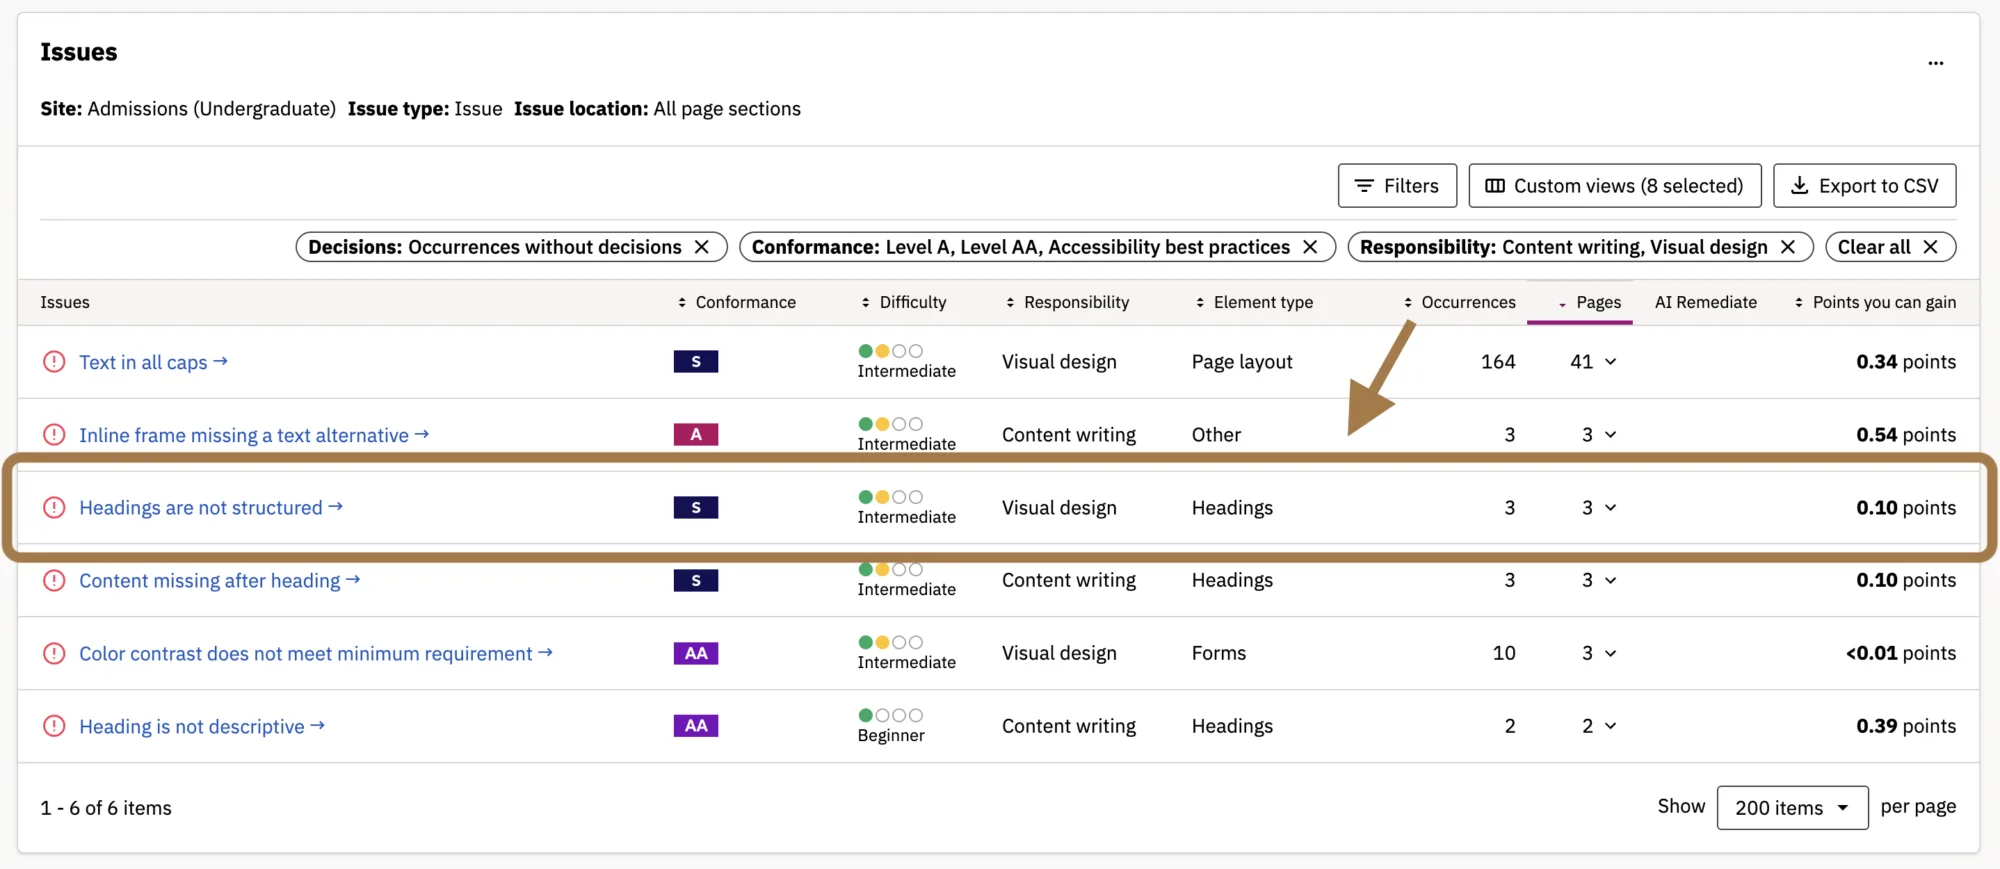This screenshot has width=2000, height=869.
Task: Expand pages list for Text in all caps
Action: coord(1610,362)
